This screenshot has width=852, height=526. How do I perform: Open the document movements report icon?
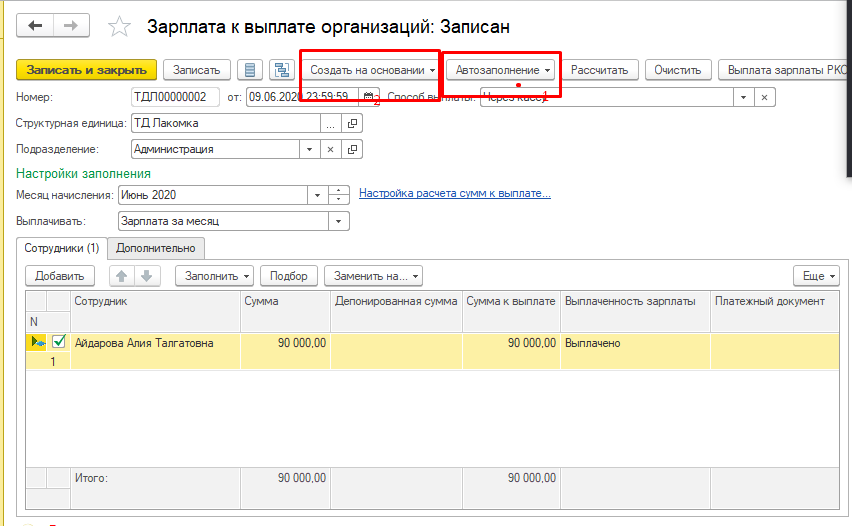pyautogui.click(x=250, y=70)
